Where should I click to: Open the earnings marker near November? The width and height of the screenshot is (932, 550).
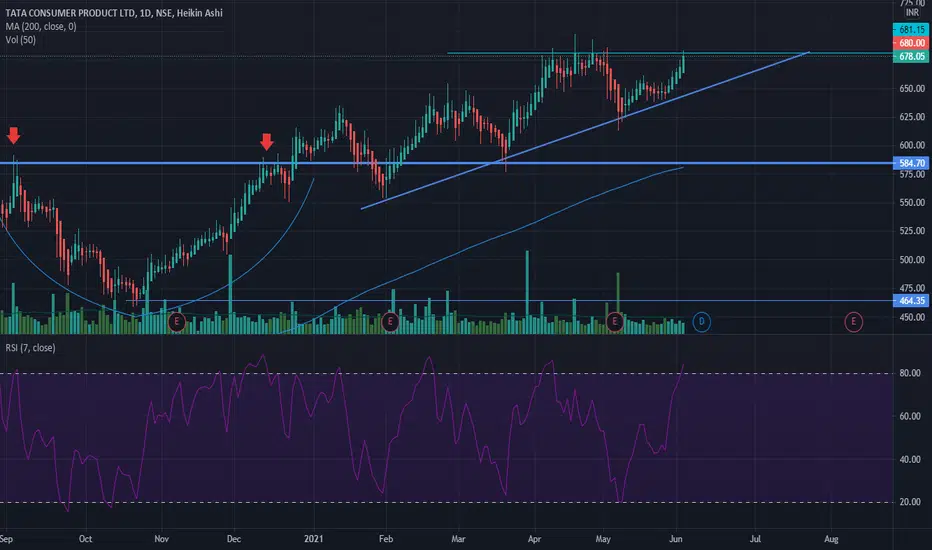[x=177, y=322]
